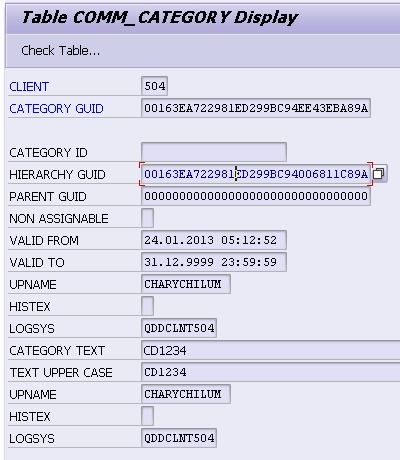Click the CATEGORY TEXT field CD1234
The height and width of the screenshot is (460, 400).
tap(270, 350)
